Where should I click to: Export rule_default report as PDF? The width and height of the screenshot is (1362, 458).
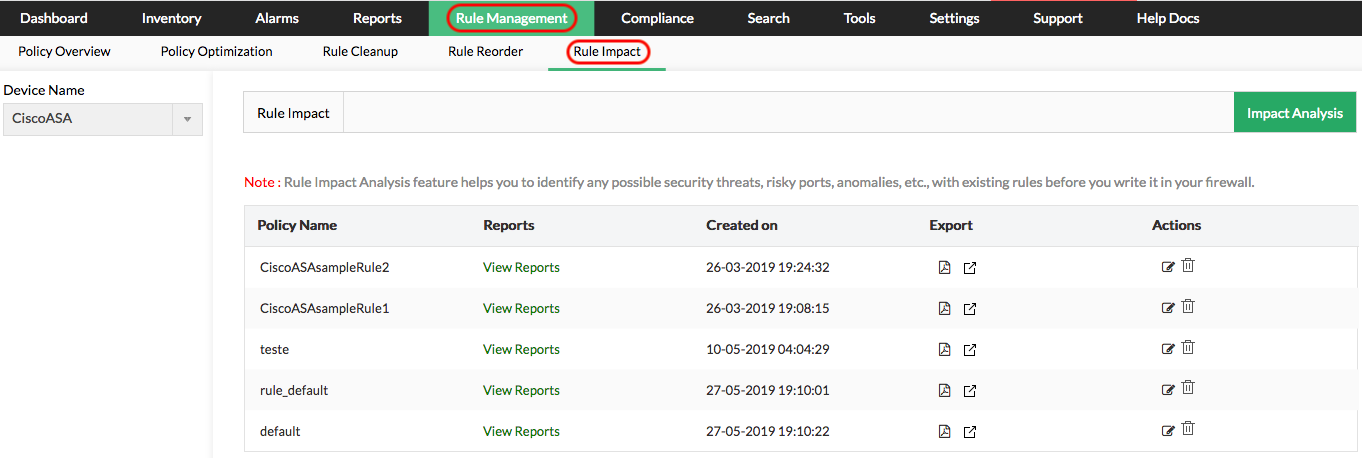point(944,391)
